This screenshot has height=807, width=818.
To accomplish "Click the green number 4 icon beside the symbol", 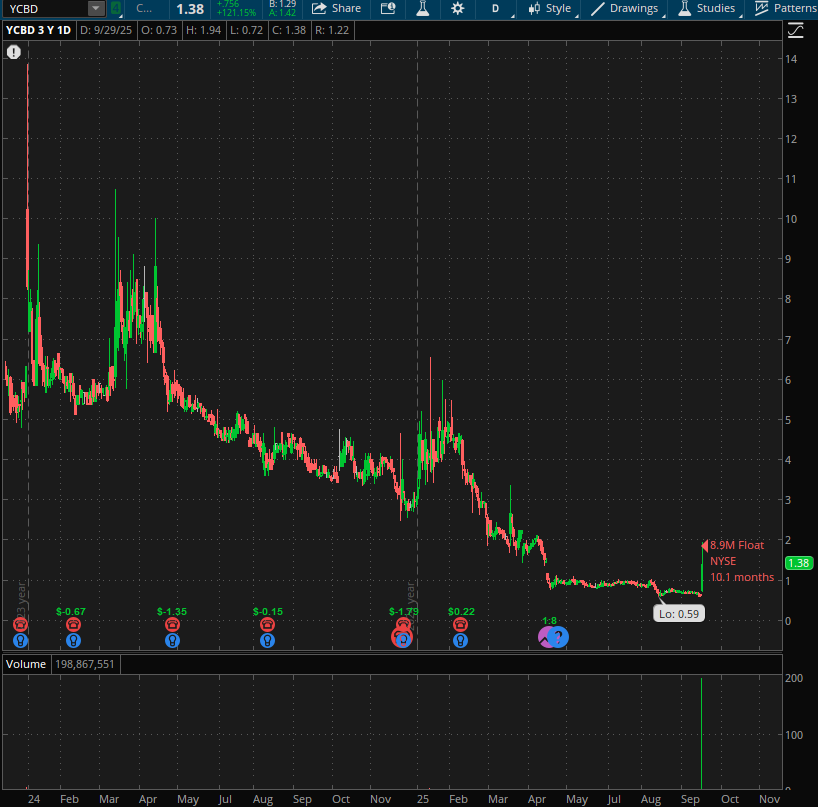I will (116, 8).
